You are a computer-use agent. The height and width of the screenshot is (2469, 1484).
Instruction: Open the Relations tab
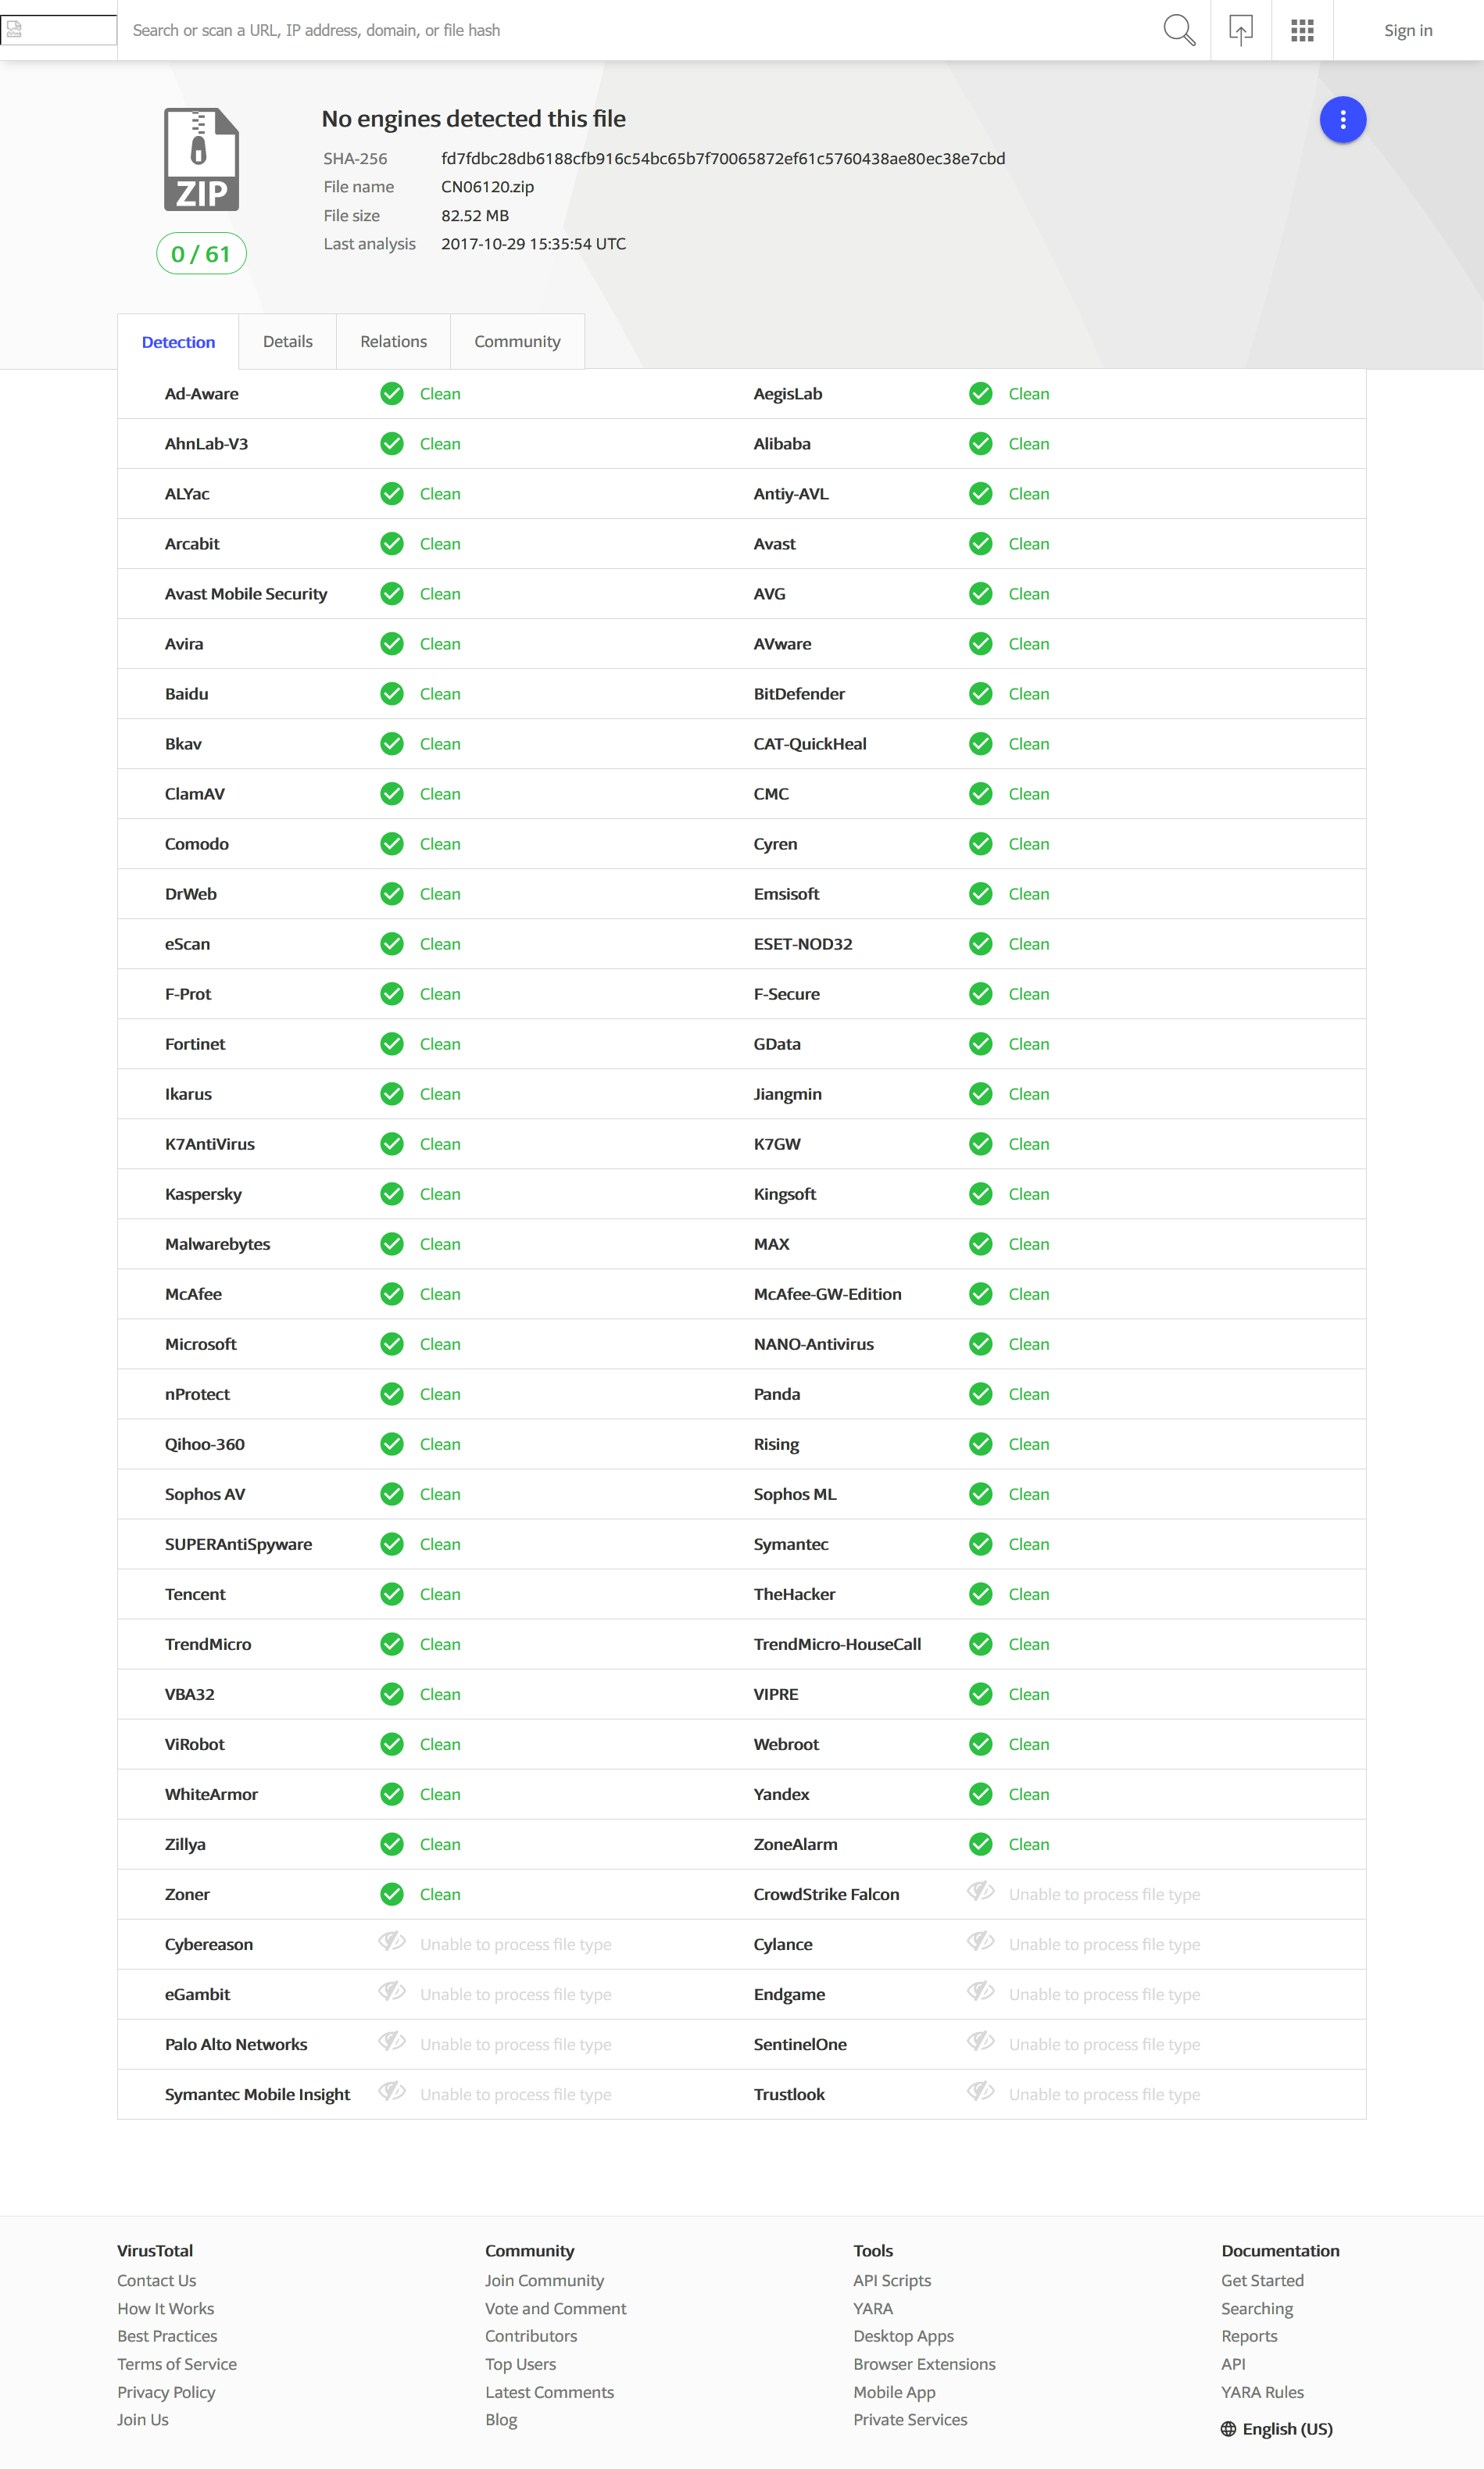[393, 342]
